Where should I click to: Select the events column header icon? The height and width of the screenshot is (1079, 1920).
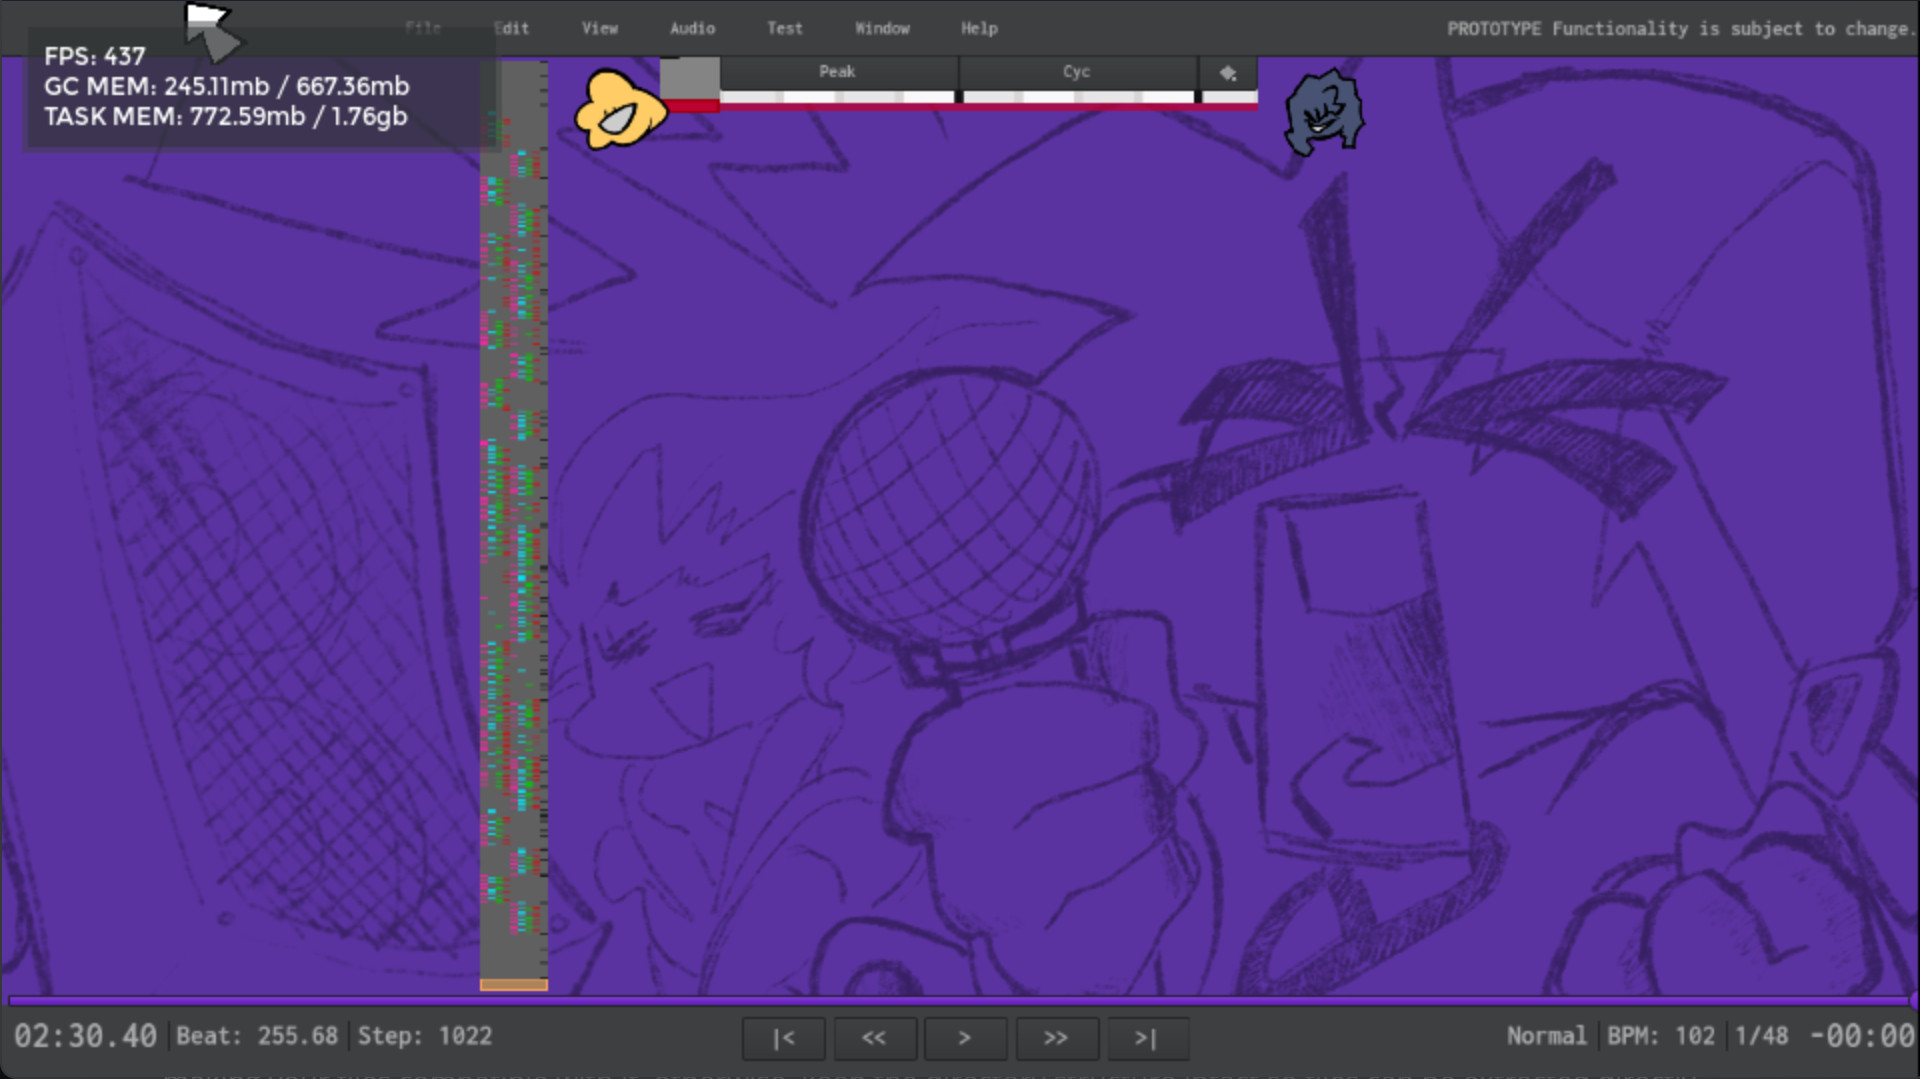point(1228,73)
